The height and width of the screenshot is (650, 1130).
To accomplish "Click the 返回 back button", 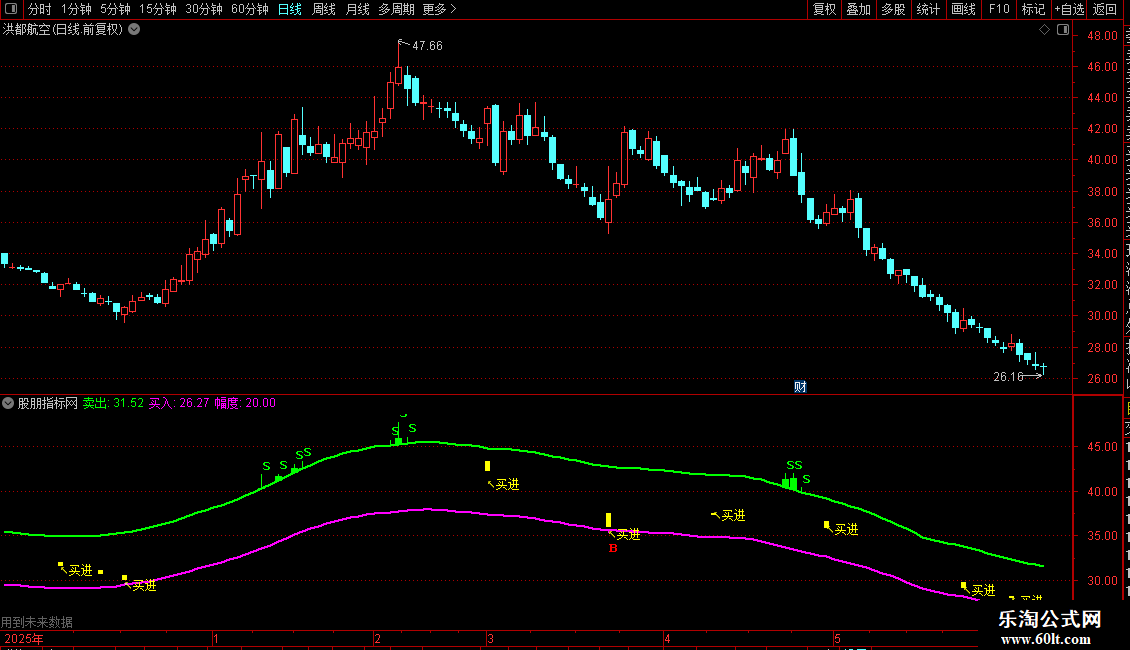I will pos(1105,9).
